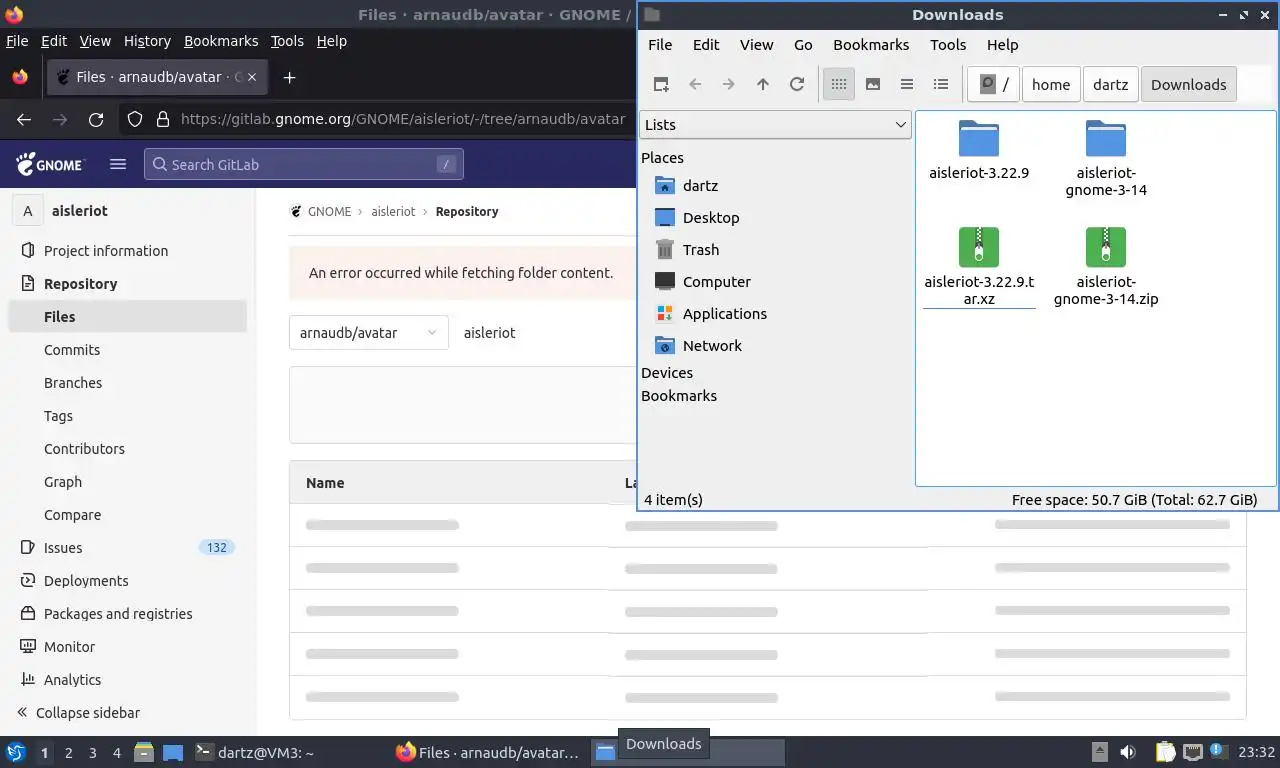Switch to icon view in the file manager

click(839, 84)
